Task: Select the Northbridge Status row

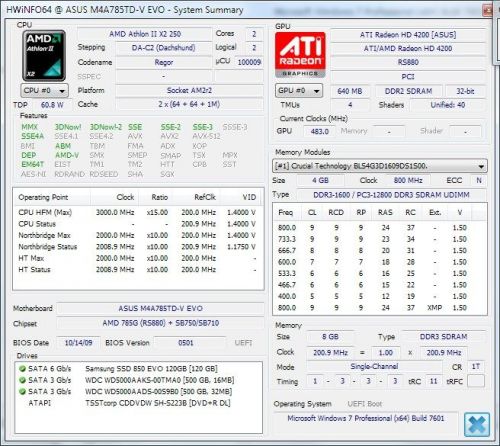Action: (138, 247)
